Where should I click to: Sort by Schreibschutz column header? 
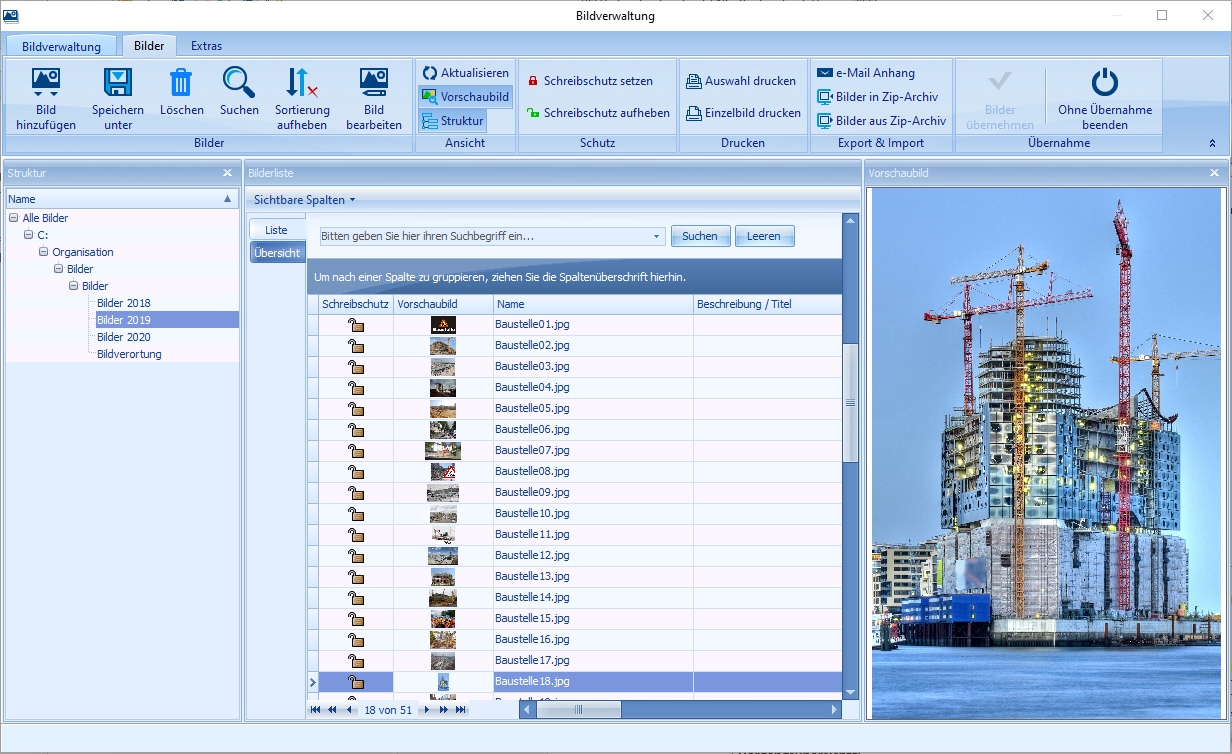(x=355, y=304)
